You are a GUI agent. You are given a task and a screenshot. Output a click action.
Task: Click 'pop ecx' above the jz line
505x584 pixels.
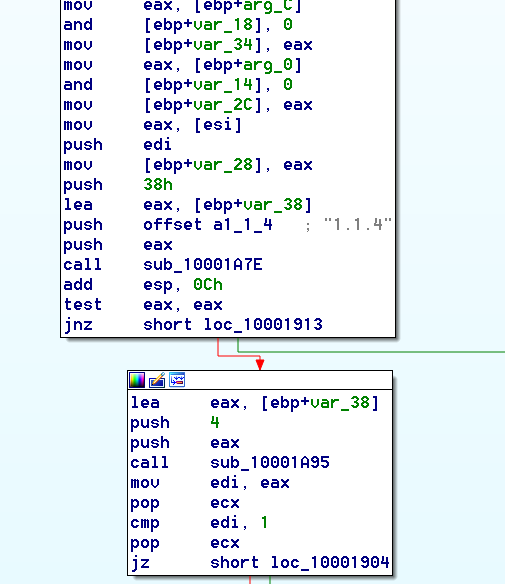click(185, 543)
